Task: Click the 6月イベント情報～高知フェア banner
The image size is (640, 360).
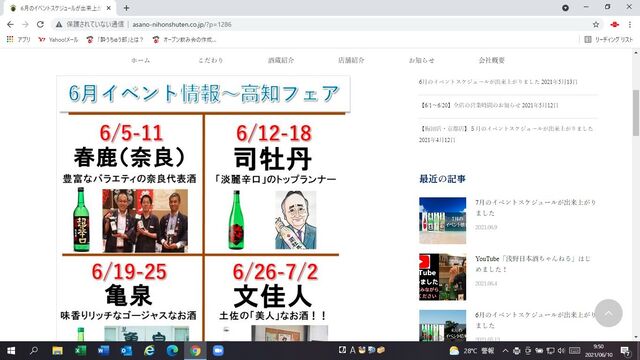Action: [x=204, y=94]
